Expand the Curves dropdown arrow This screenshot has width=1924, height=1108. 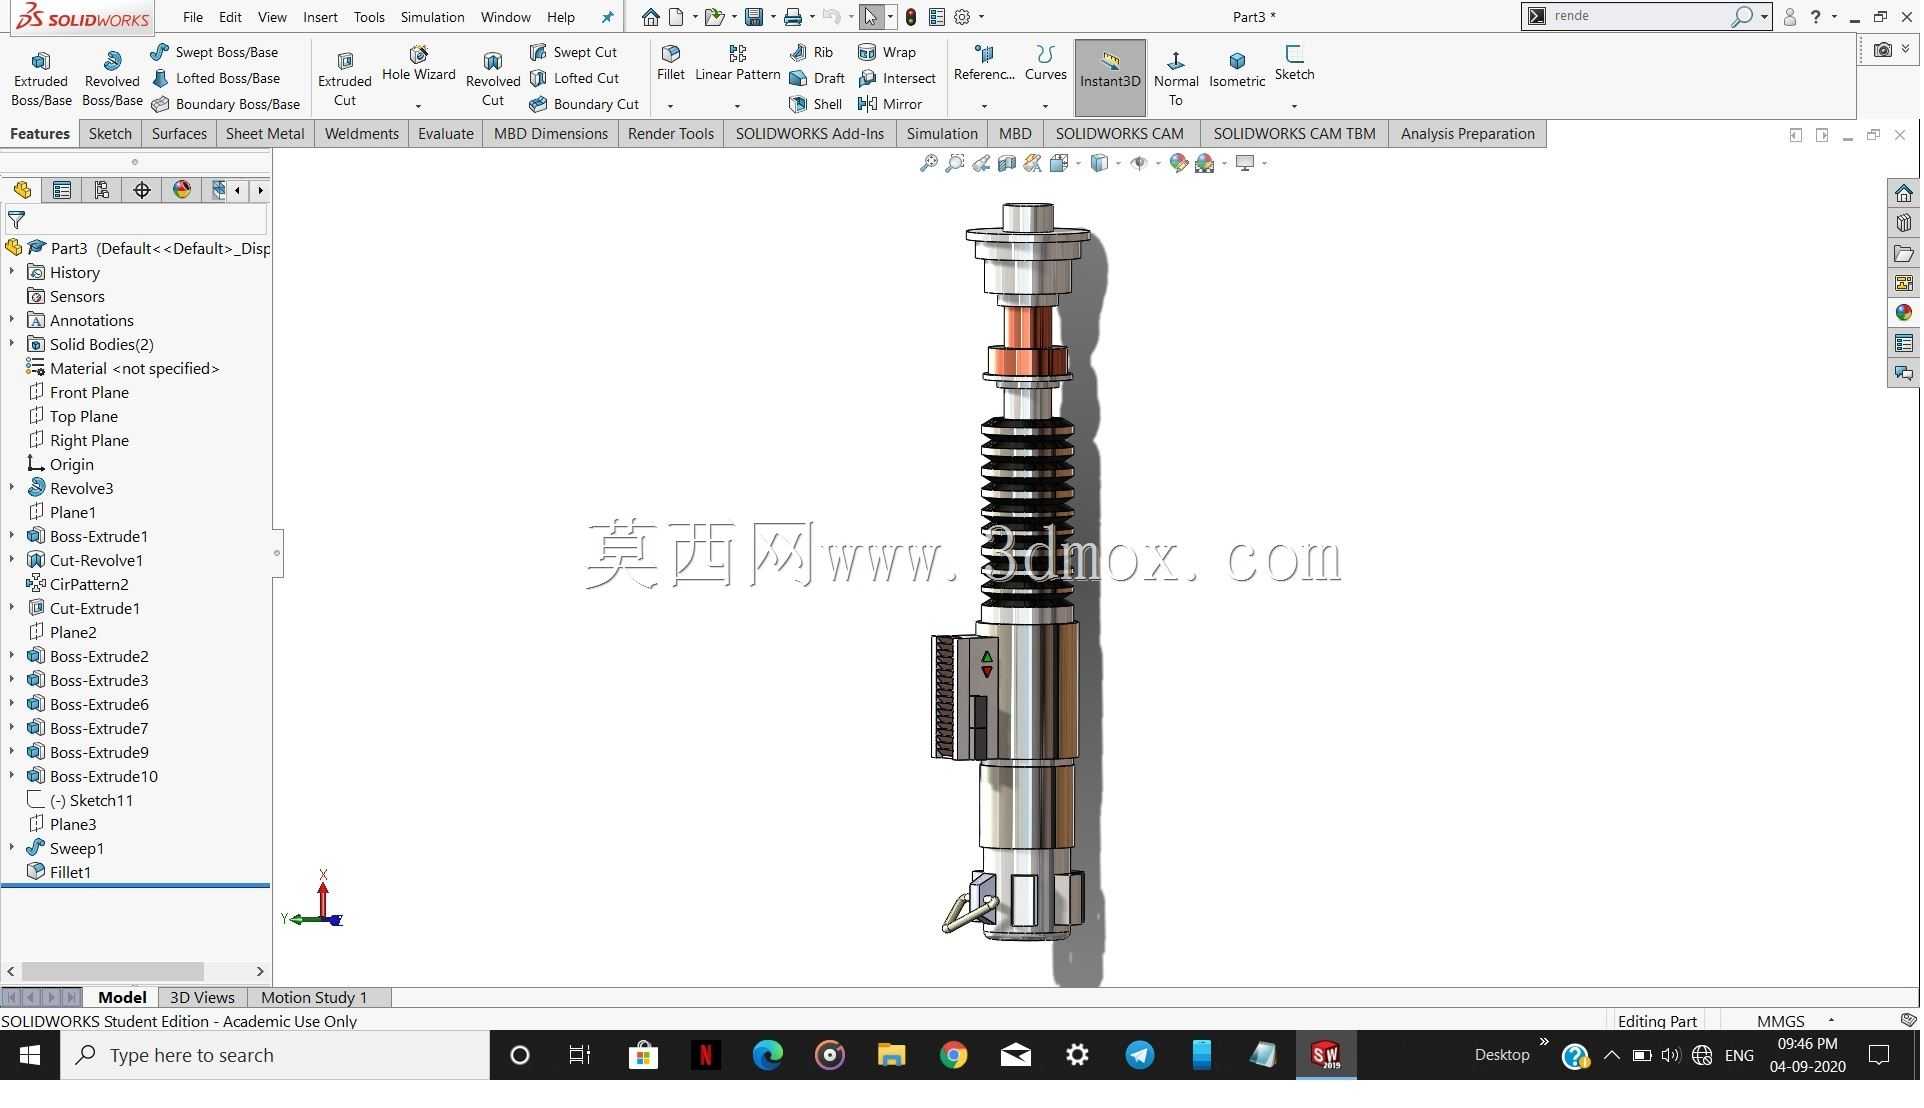click(1046, 105)
